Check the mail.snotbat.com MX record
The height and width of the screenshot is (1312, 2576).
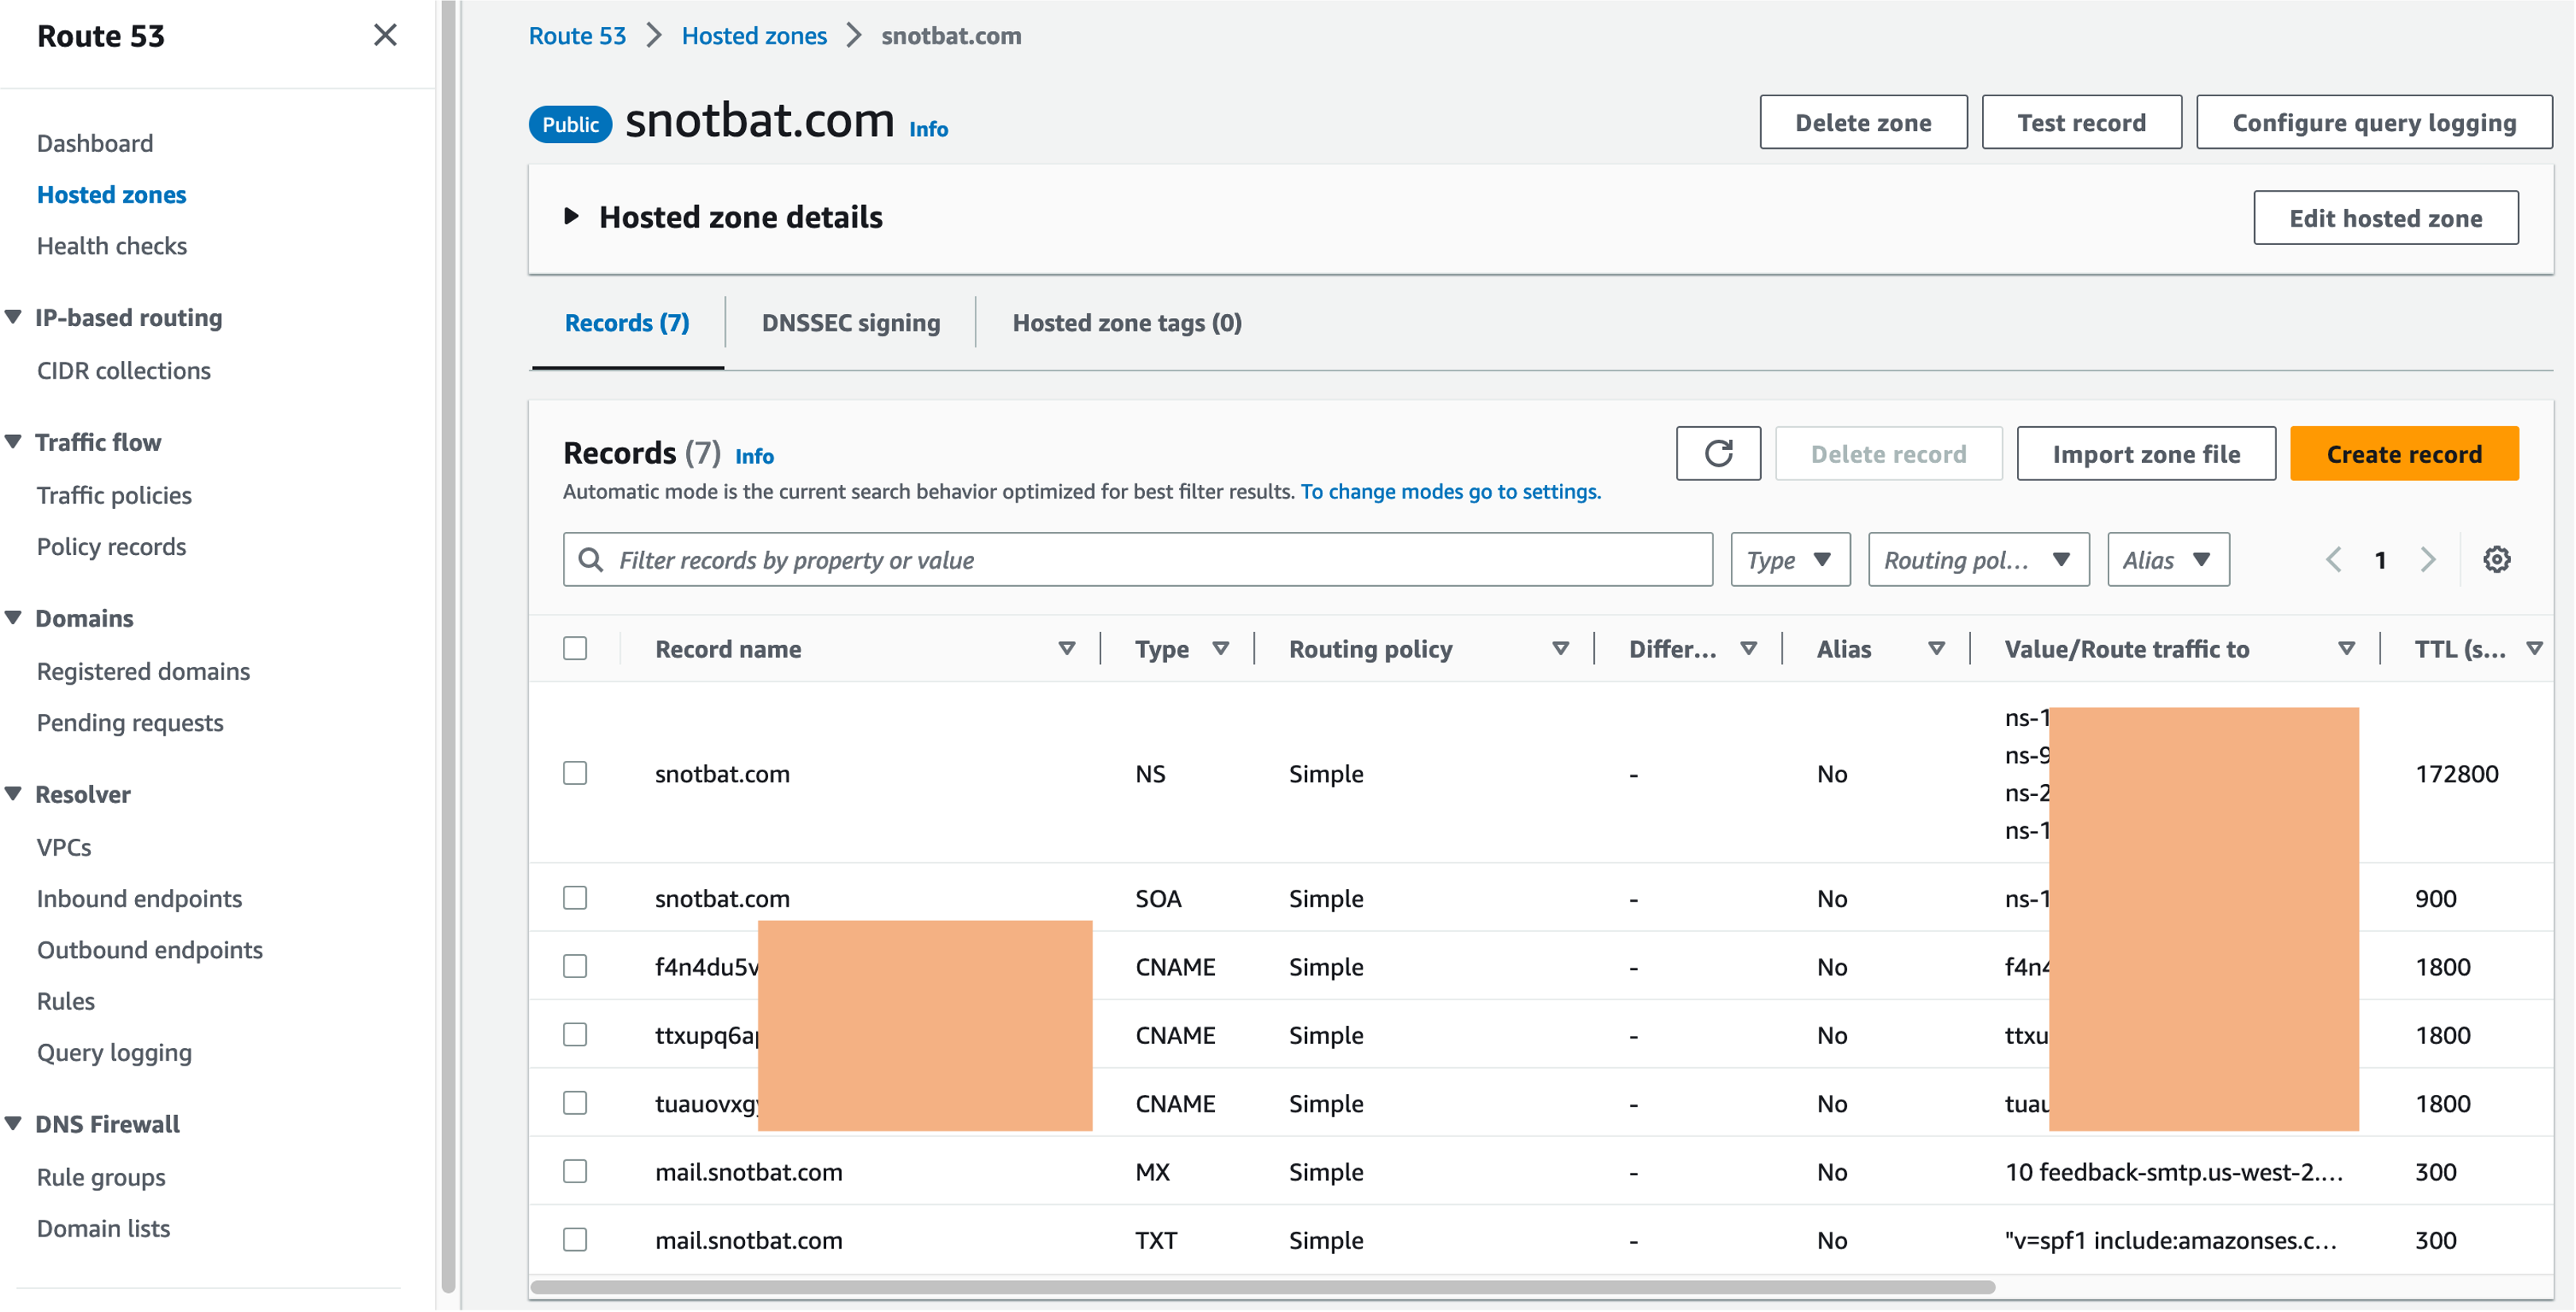click(x=575, y=1172)
